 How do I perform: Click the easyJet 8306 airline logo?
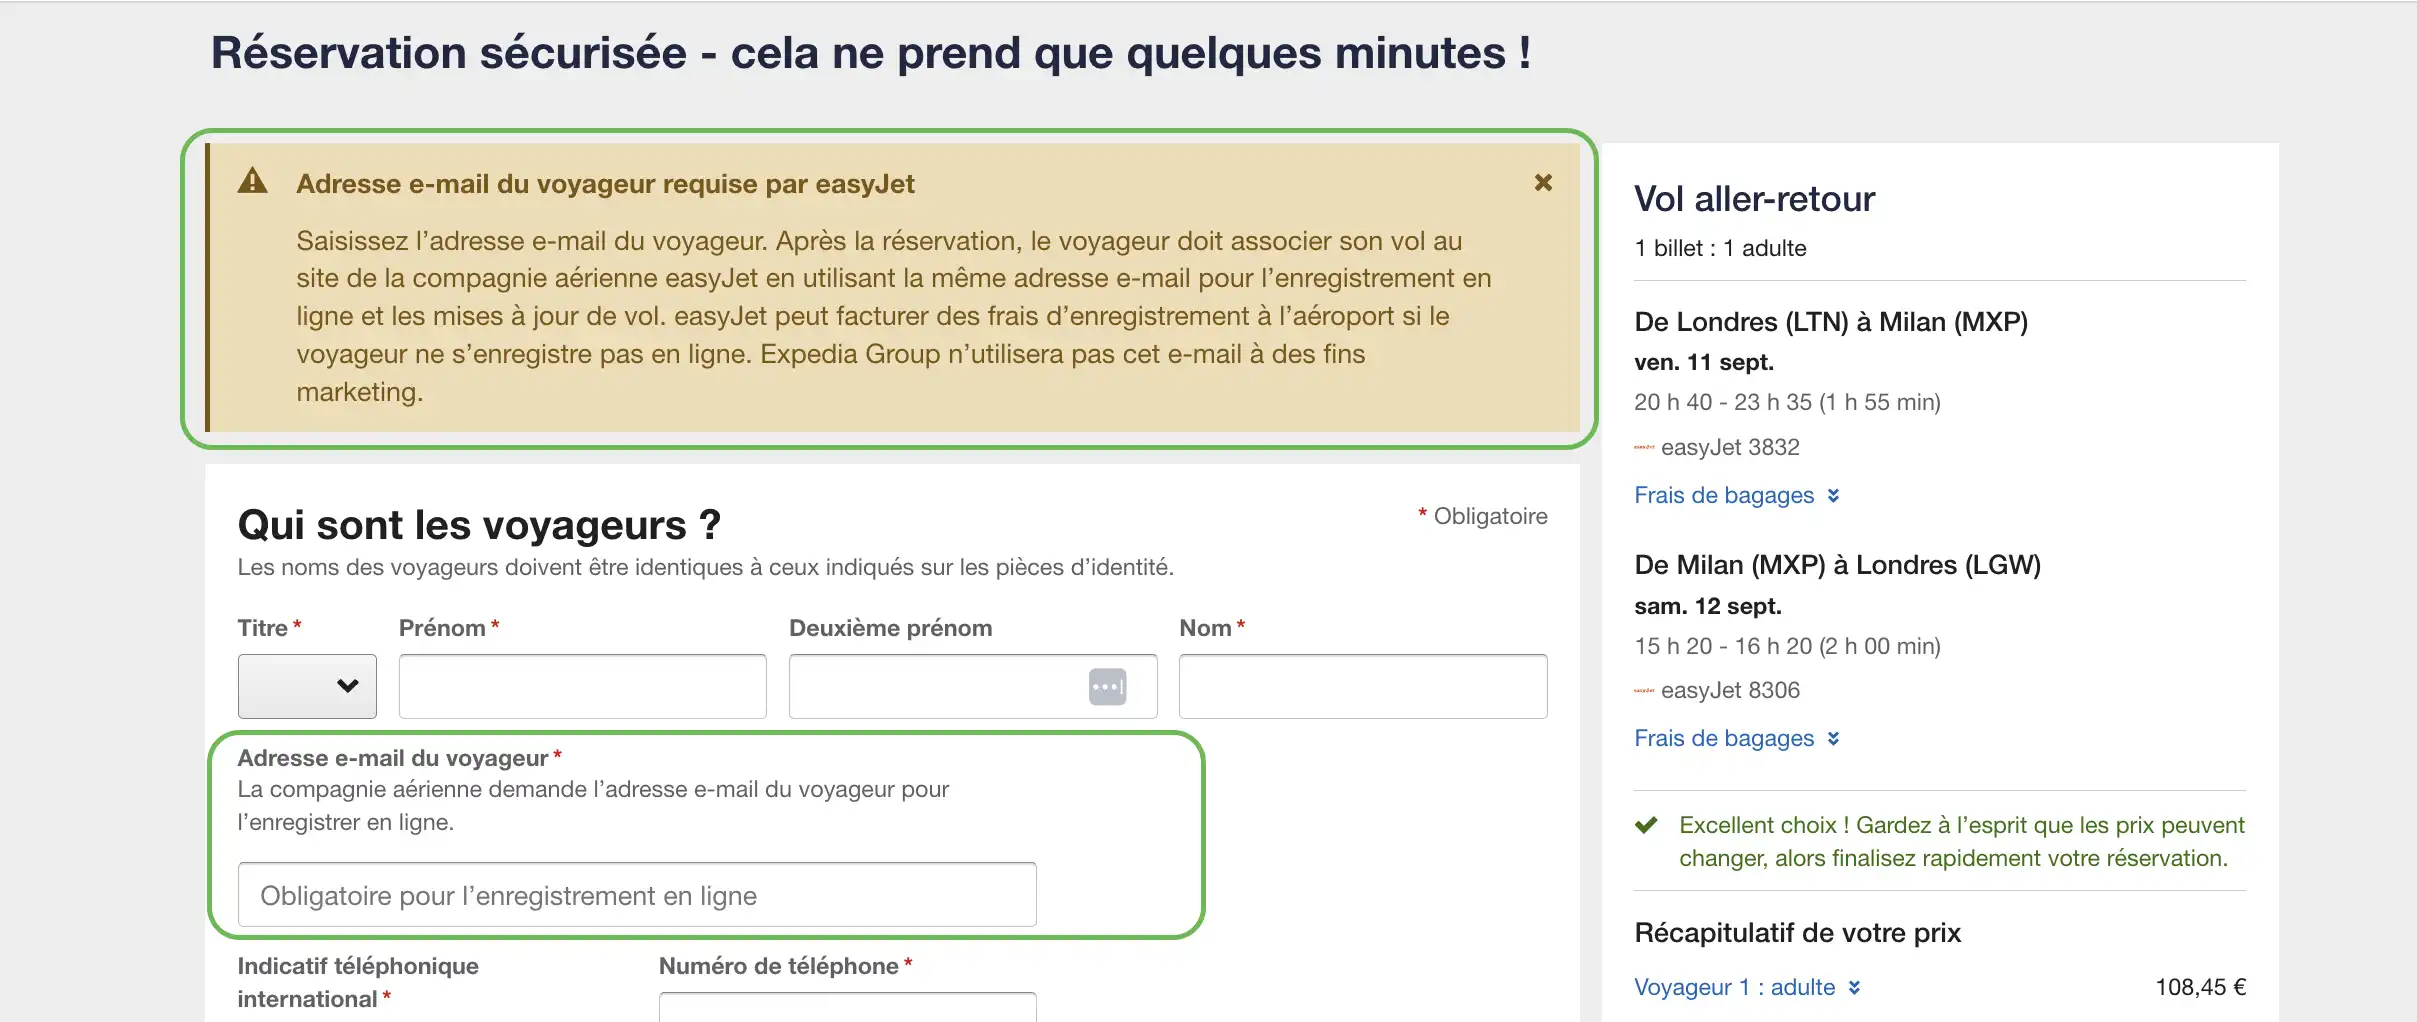(1644, 691)
